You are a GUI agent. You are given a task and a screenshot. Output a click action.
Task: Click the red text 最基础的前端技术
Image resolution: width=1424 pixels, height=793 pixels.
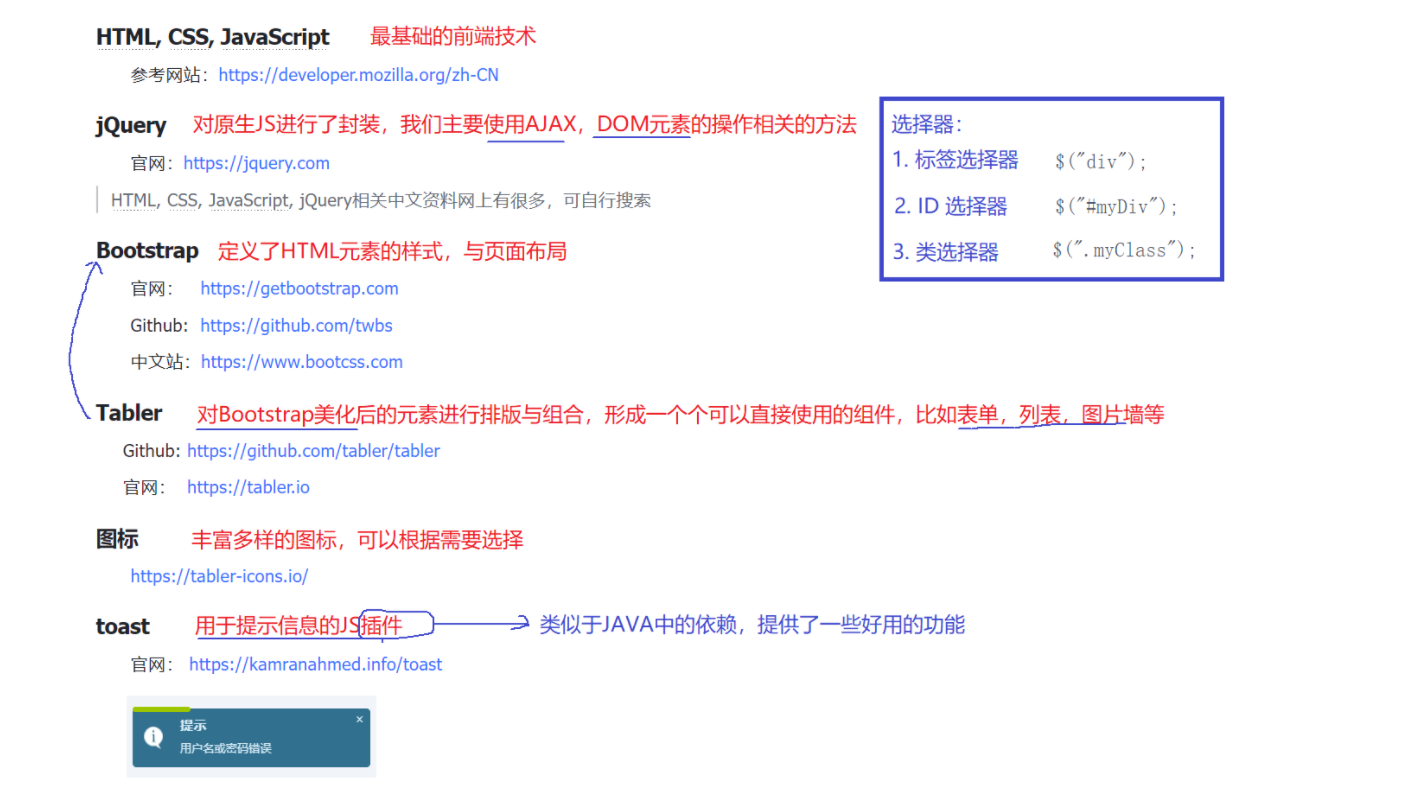(x=453, y=37)
